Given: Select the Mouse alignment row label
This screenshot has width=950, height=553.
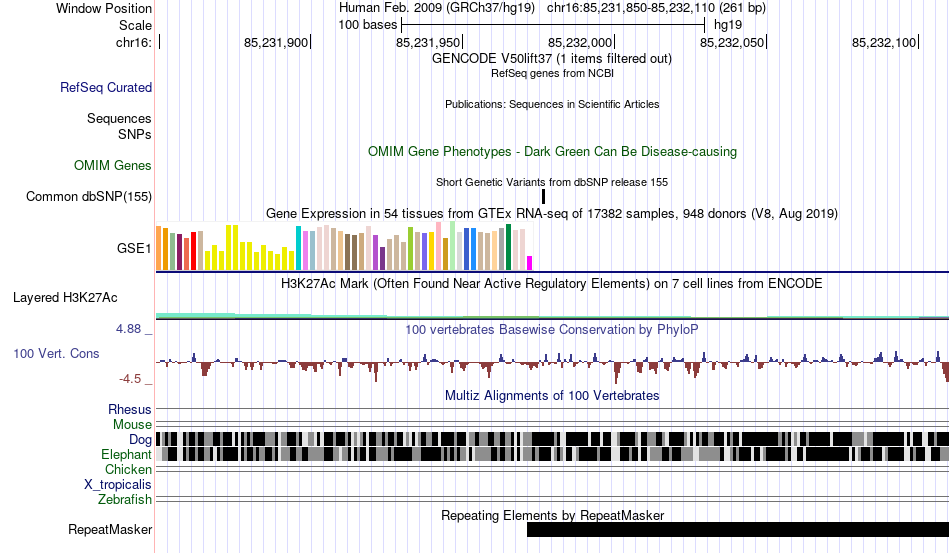Looking at the screenshot, I should click(x=132, y=425).
